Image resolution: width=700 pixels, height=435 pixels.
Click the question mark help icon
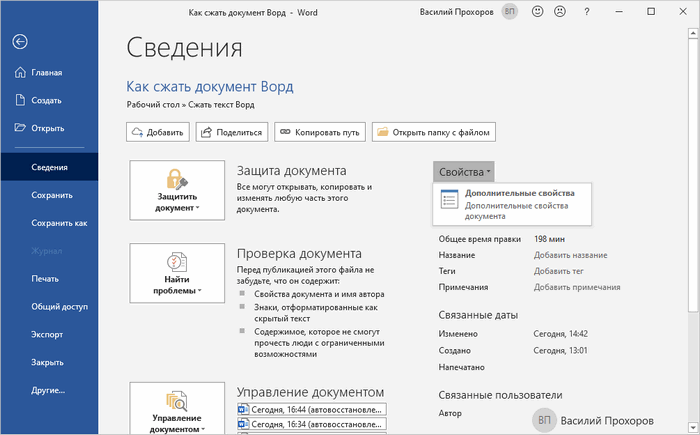coord(587,12)
